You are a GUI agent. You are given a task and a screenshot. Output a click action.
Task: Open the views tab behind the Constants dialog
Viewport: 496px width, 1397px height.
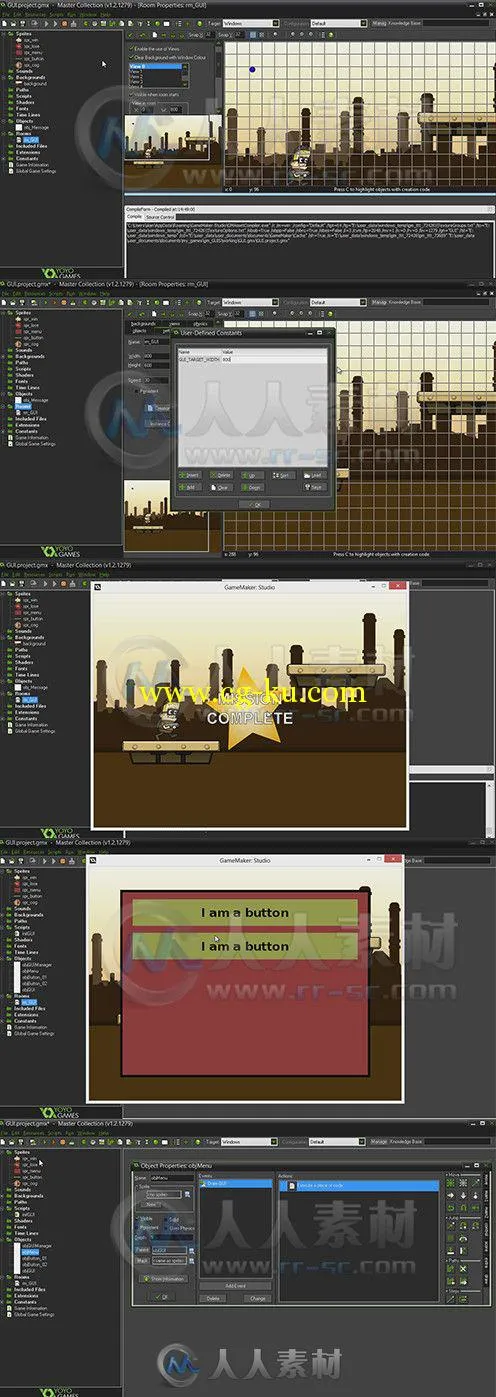click(x=174, y=323)
